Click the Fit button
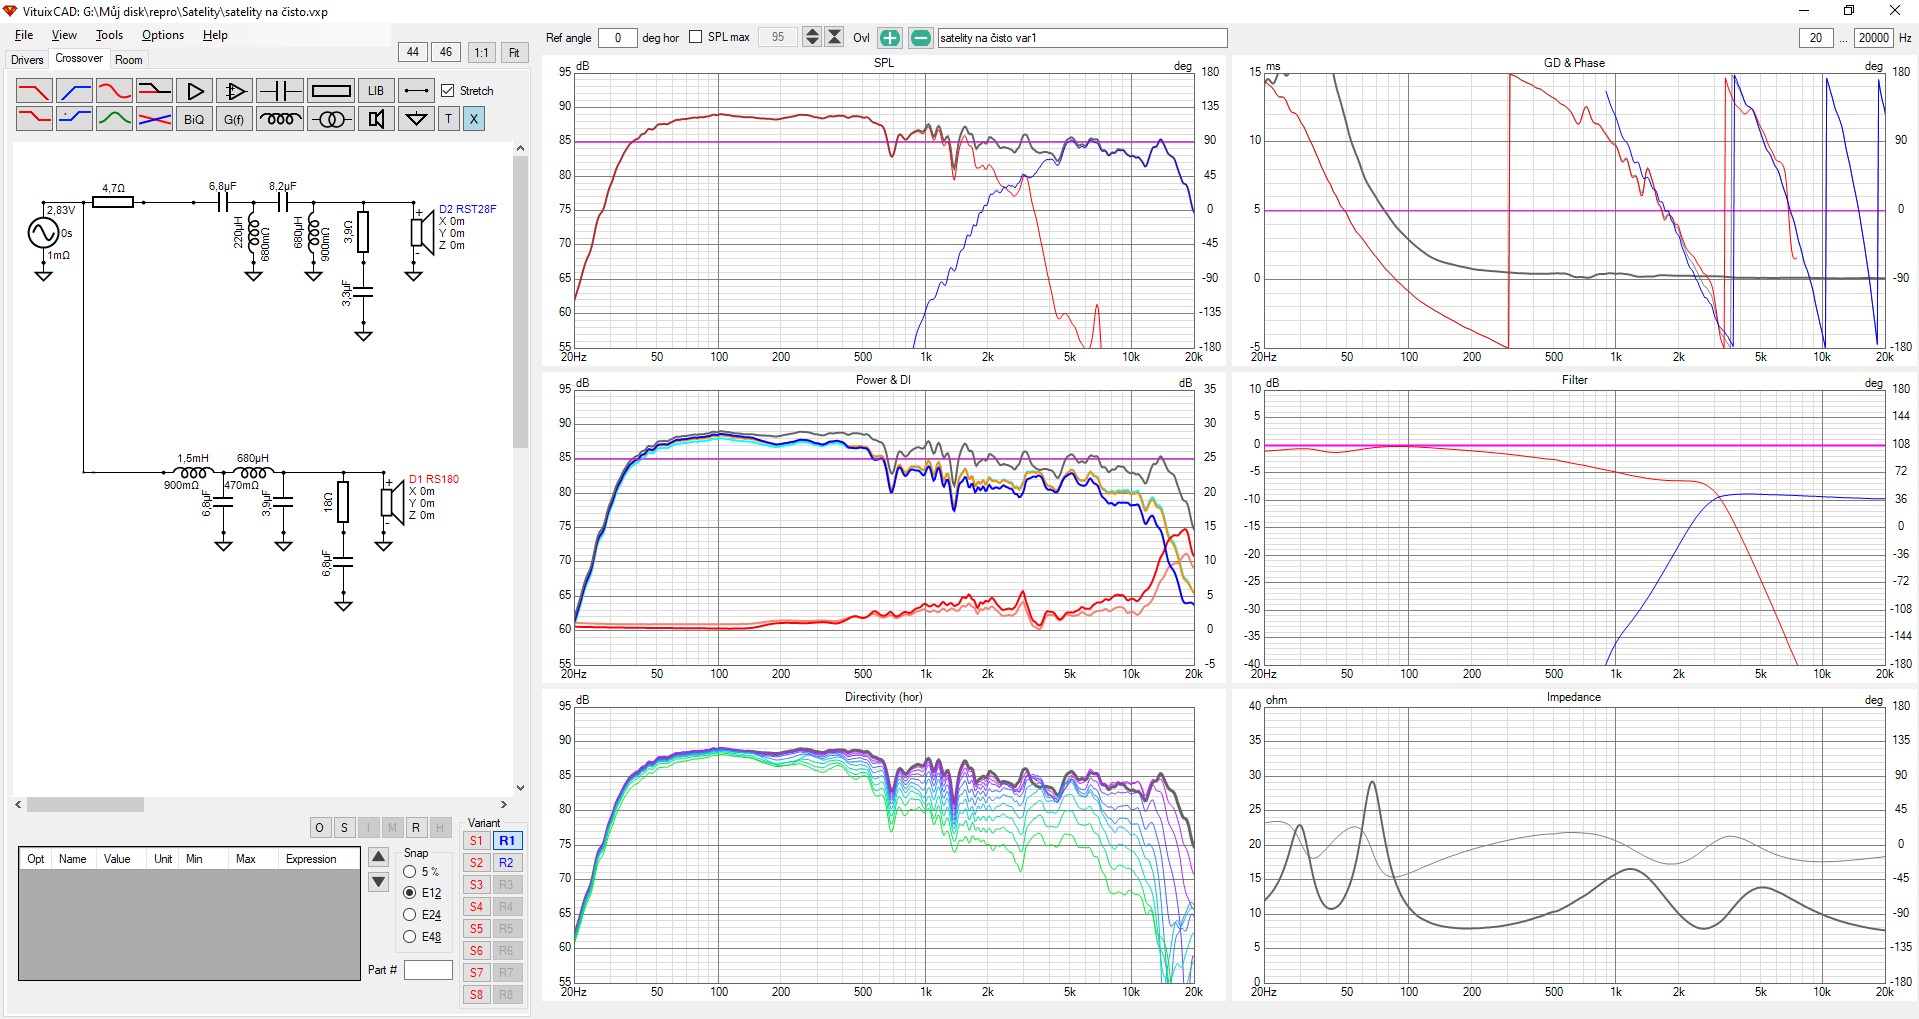The image size is (1919, 1019). (514, 52)
